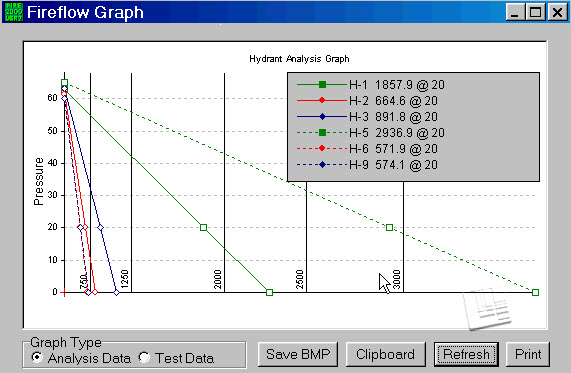Select the Test Data radio button
This screenshot has height=373, width=571.
[144, 358]
